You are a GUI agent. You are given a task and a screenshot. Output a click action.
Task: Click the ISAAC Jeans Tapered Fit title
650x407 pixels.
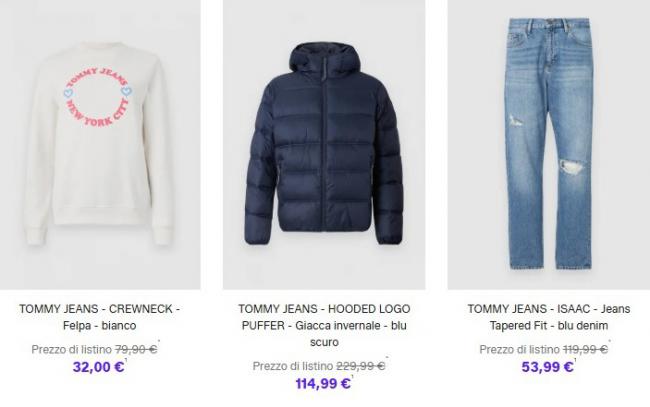pos(549,317)
